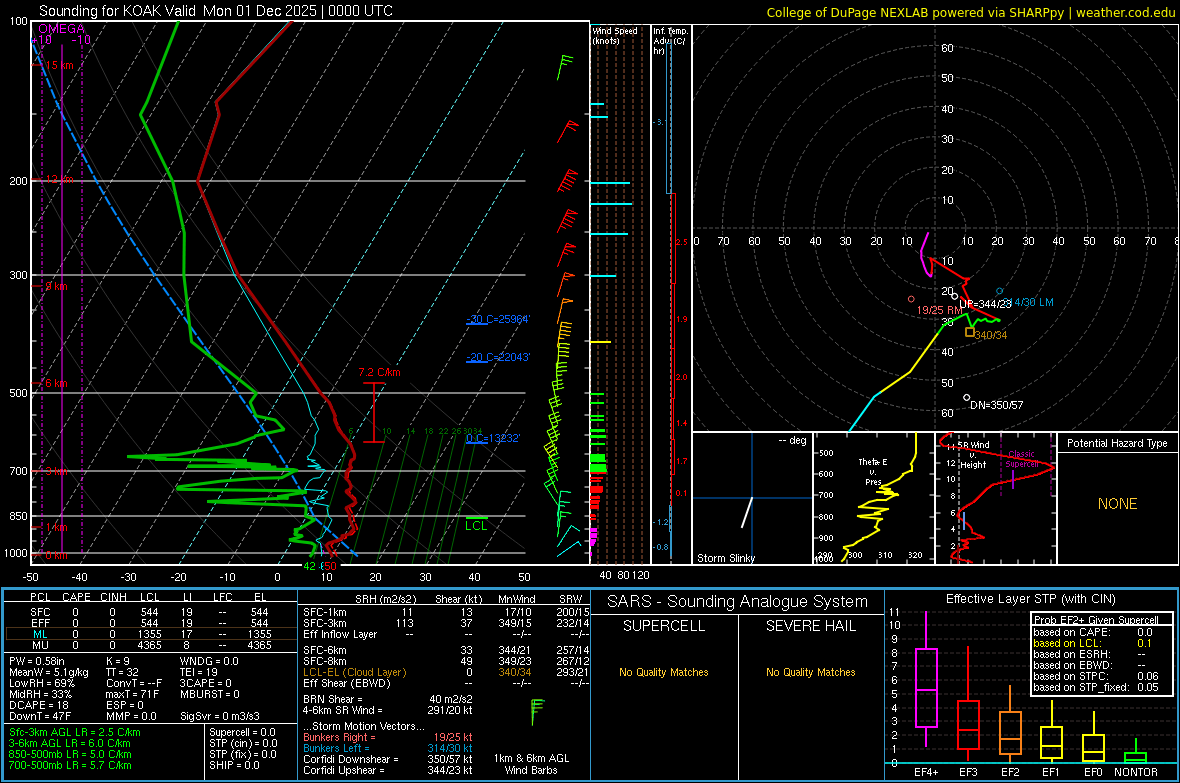Image resolution: width=1180 pixels, height=783 pixels.
Task: Click the 'WNDG = 0.0' value
Action: pos(209,662)
